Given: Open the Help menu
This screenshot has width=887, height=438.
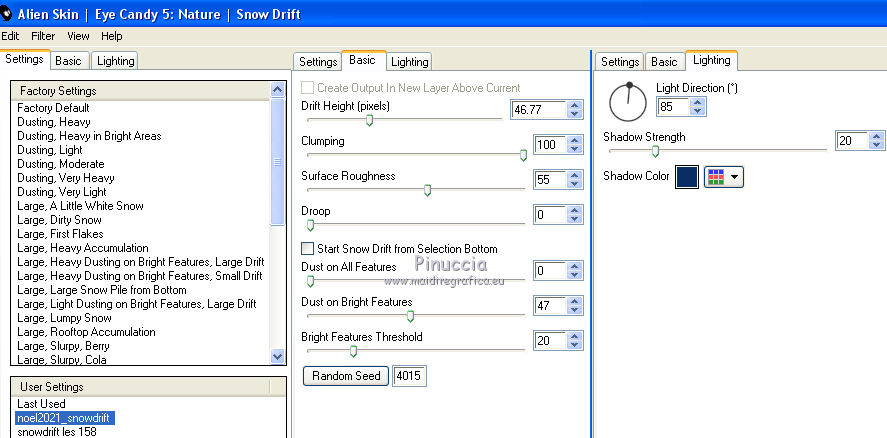Looking at the screenshot, I should (x=111, y=36).
